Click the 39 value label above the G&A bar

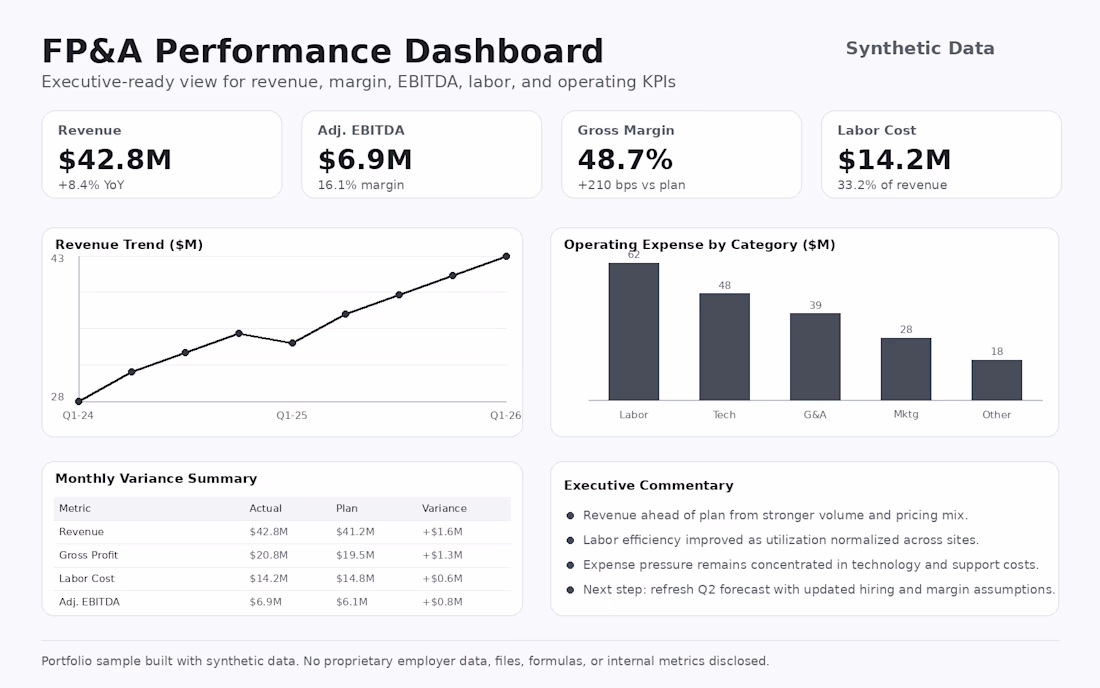[815, 305]
